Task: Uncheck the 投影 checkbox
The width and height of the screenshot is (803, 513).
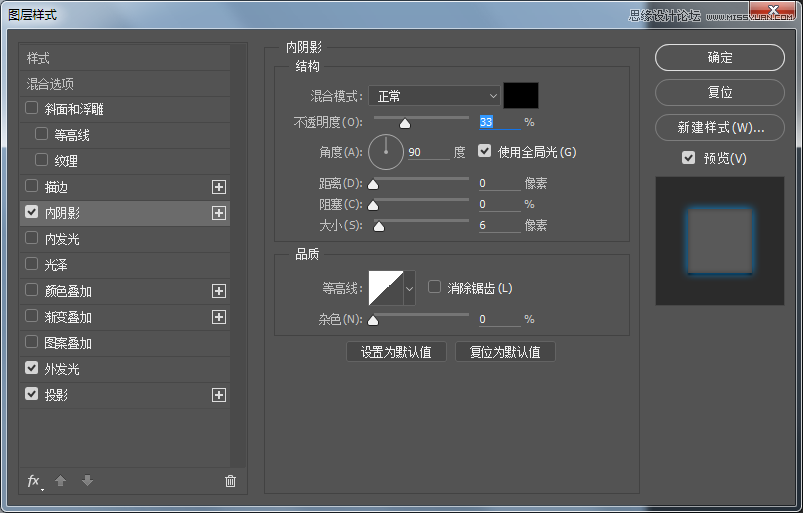Action: pyautogui.click(x=31, y=394)
